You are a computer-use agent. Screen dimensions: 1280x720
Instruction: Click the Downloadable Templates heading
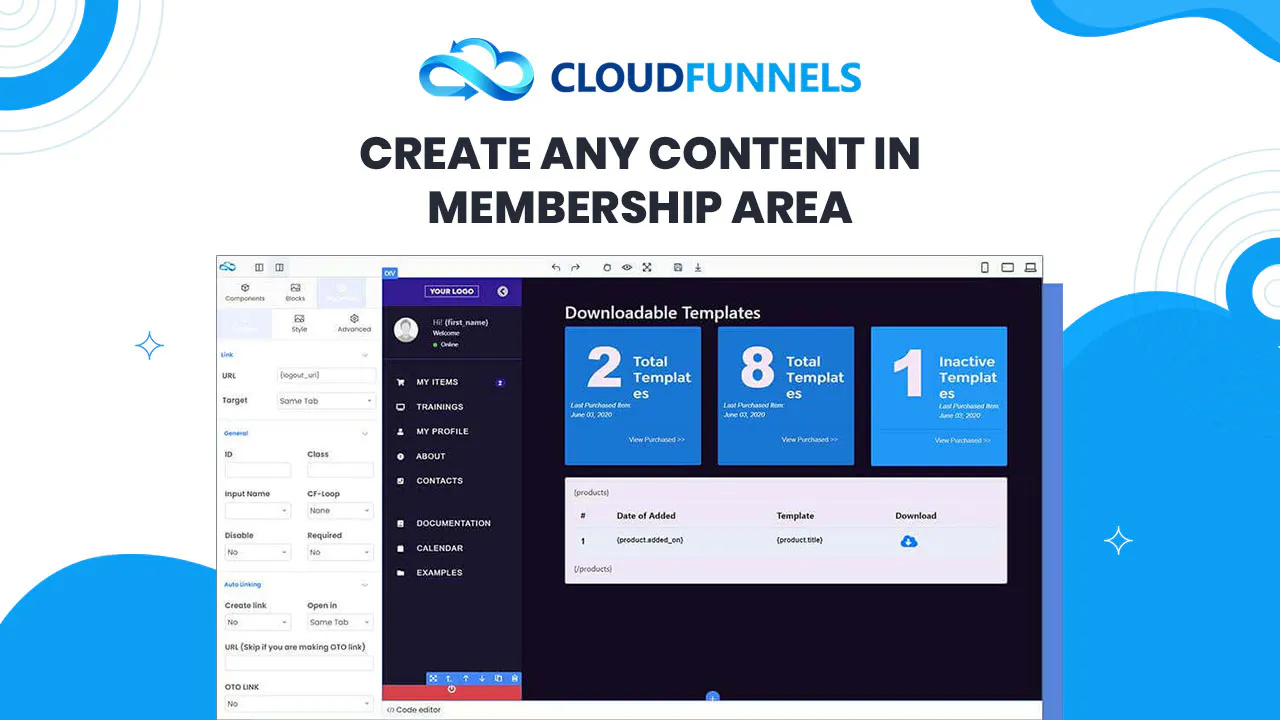click(663, 313)
